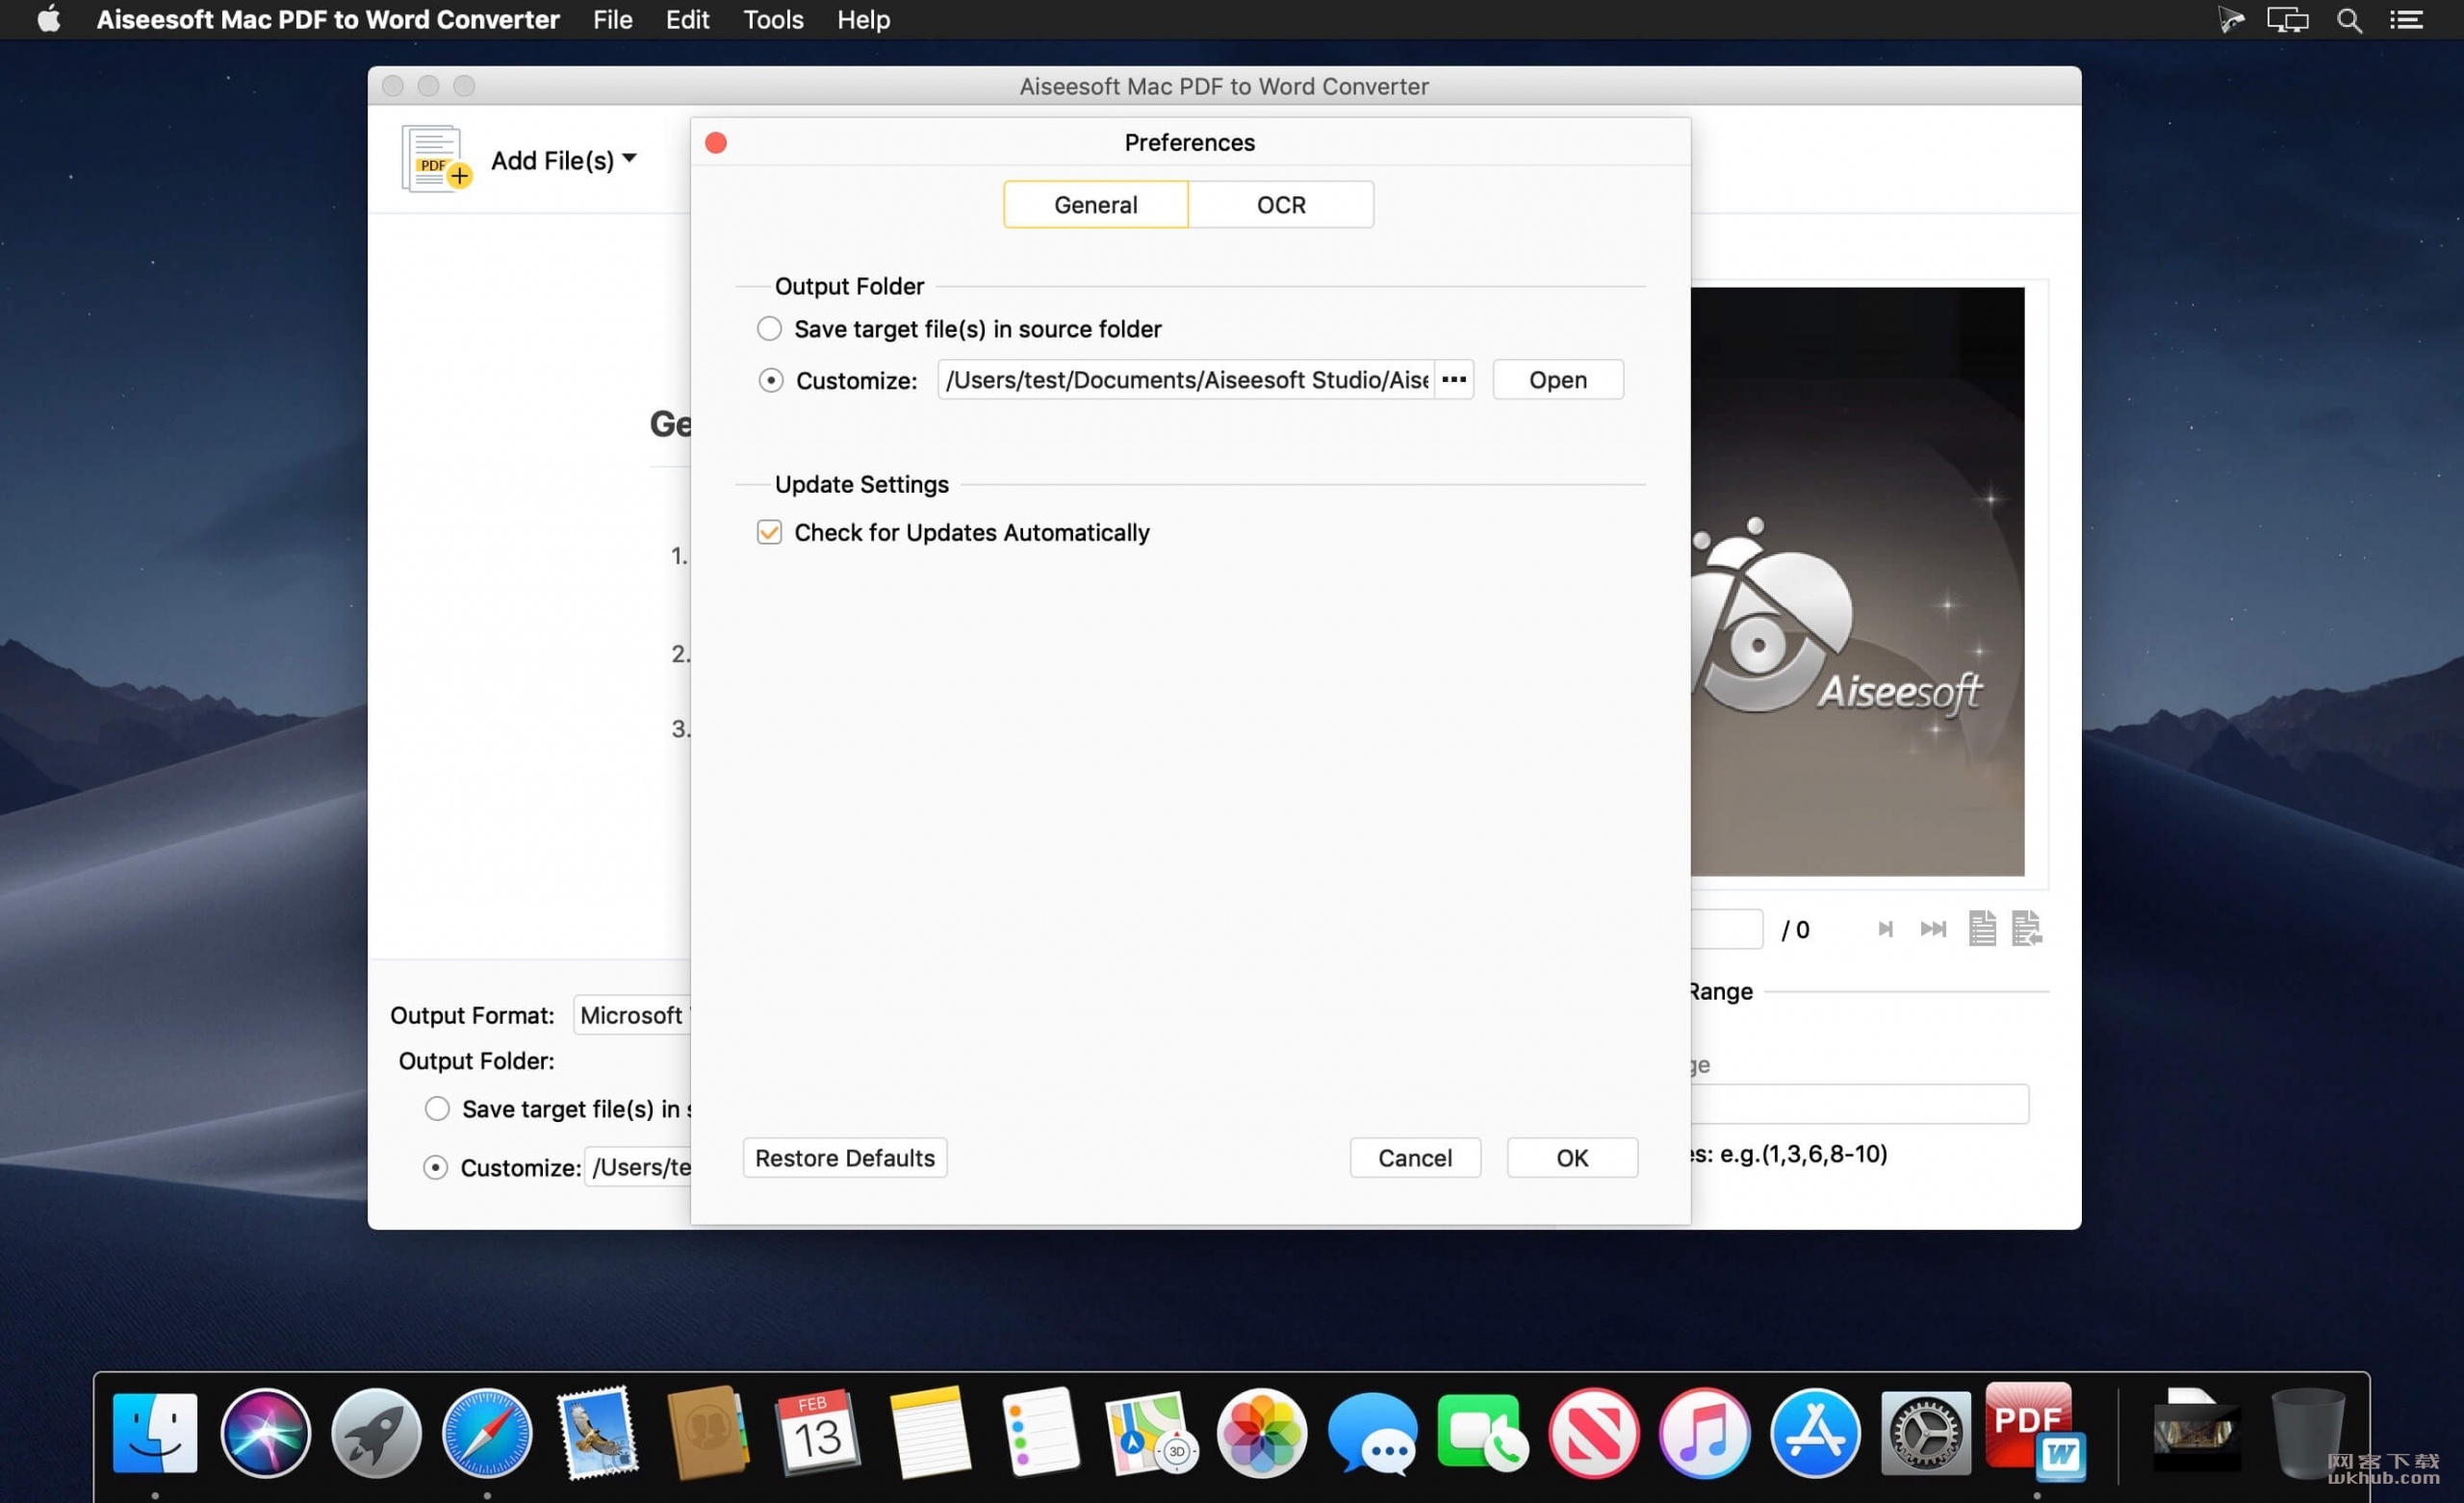Click the Restore Defaults button
This screenshot has height=1503, width=2464.
click(x=844, y=1158)
